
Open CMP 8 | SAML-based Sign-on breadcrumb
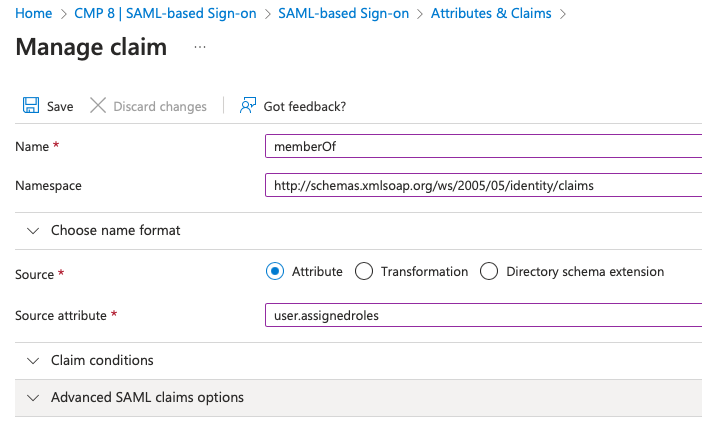[x=165, y=13]
